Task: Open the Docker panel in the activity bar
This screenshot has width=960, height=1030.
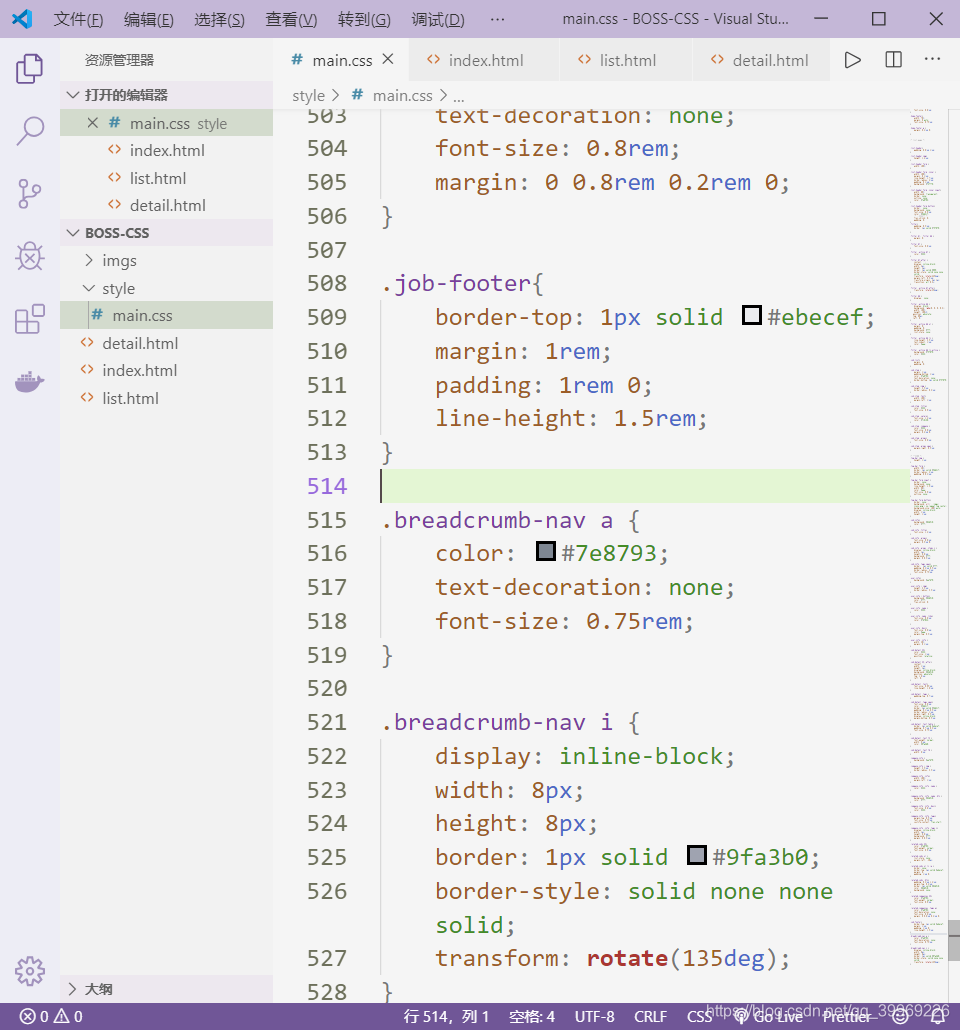Action: tap(29, 381)
